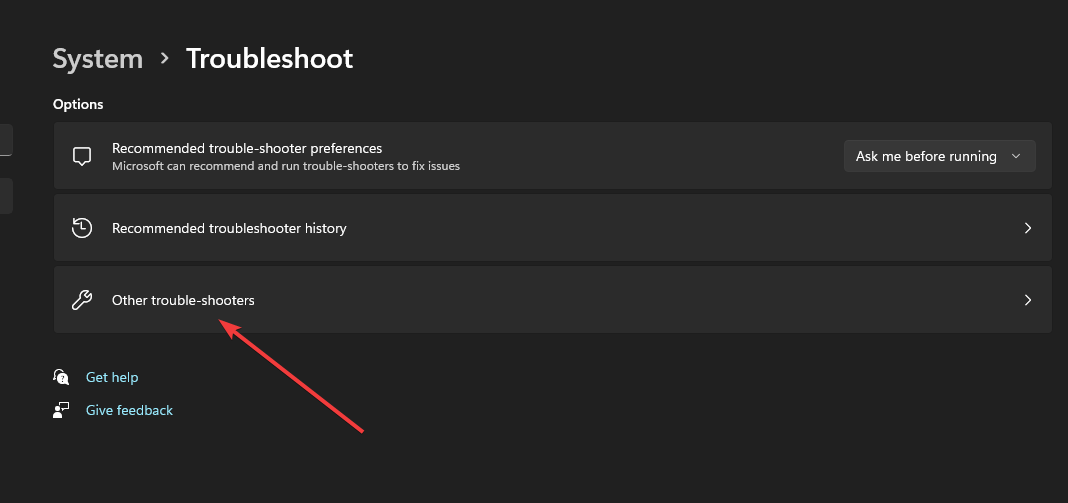Click the "Microsoft can recommend and run trouble-shooters" description
This screenshot has width=1068, height=503.
click(286, 166)
